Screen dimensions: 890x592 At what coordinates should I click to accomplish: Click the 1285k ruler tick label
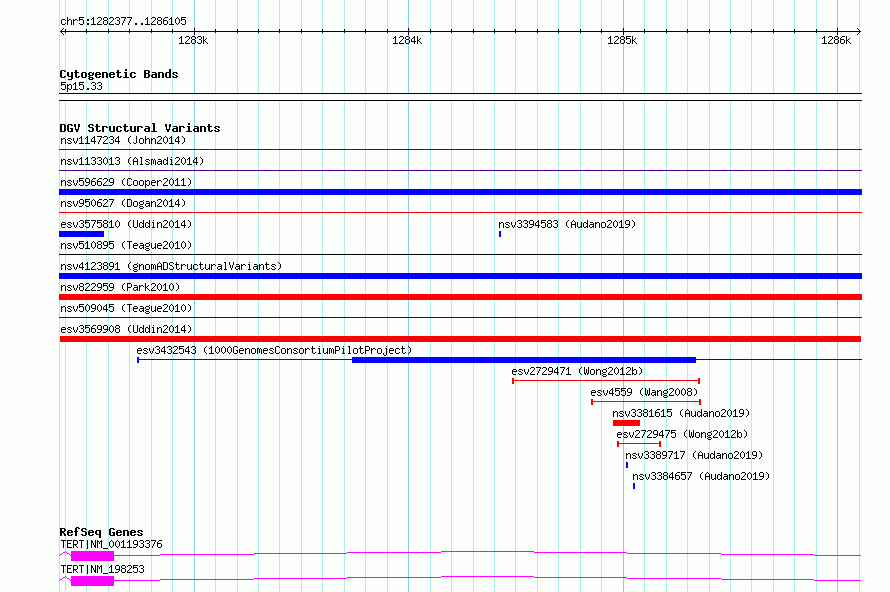point(622,40)
